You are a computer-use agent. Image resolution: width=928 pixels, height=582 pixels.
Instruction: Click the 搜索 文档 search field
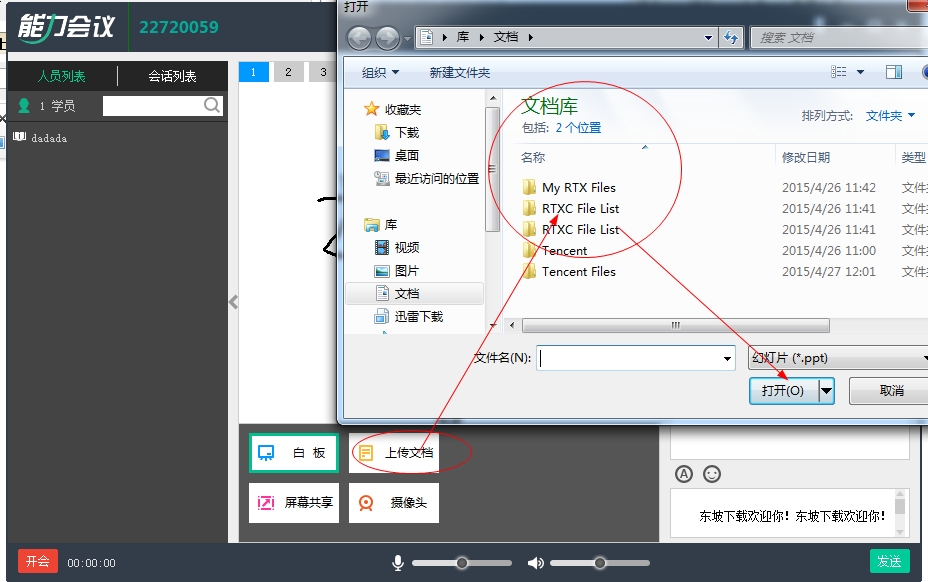tap(838, 38)
